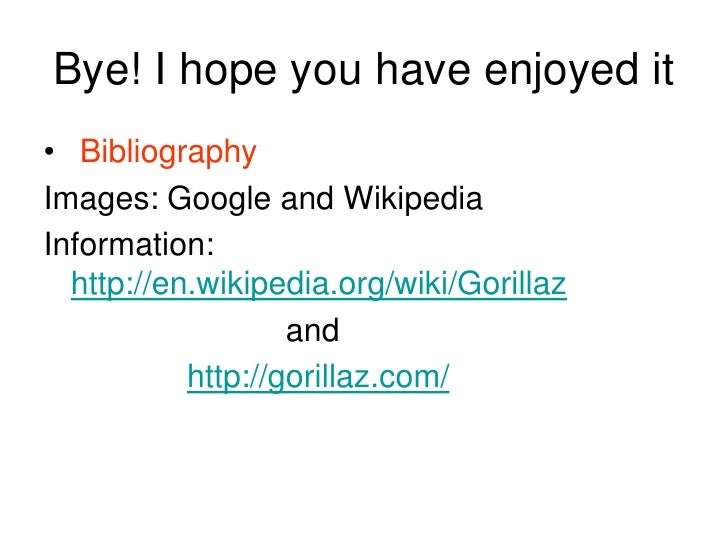This screenshot has height=546, width=728.
Task: Click the standalone 'and' between the links
Action: tap(312, 331)
